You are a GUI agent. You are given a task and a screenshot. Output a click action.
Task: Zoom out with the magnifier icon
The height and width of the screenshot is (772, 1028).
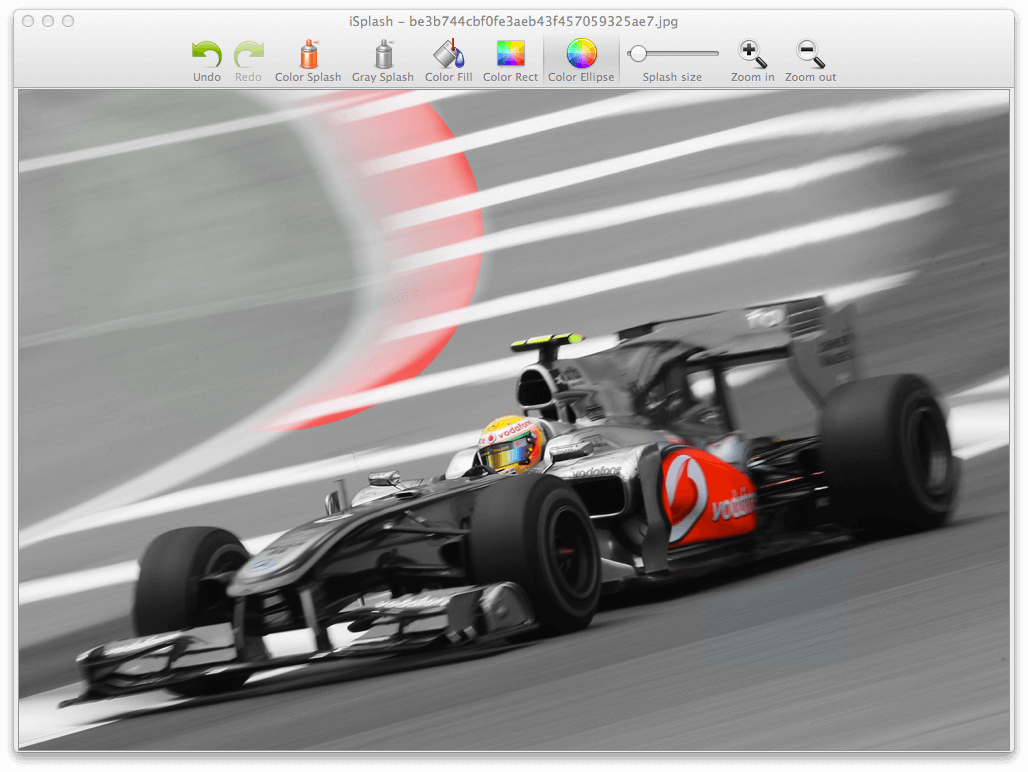(x=810, y=54)
